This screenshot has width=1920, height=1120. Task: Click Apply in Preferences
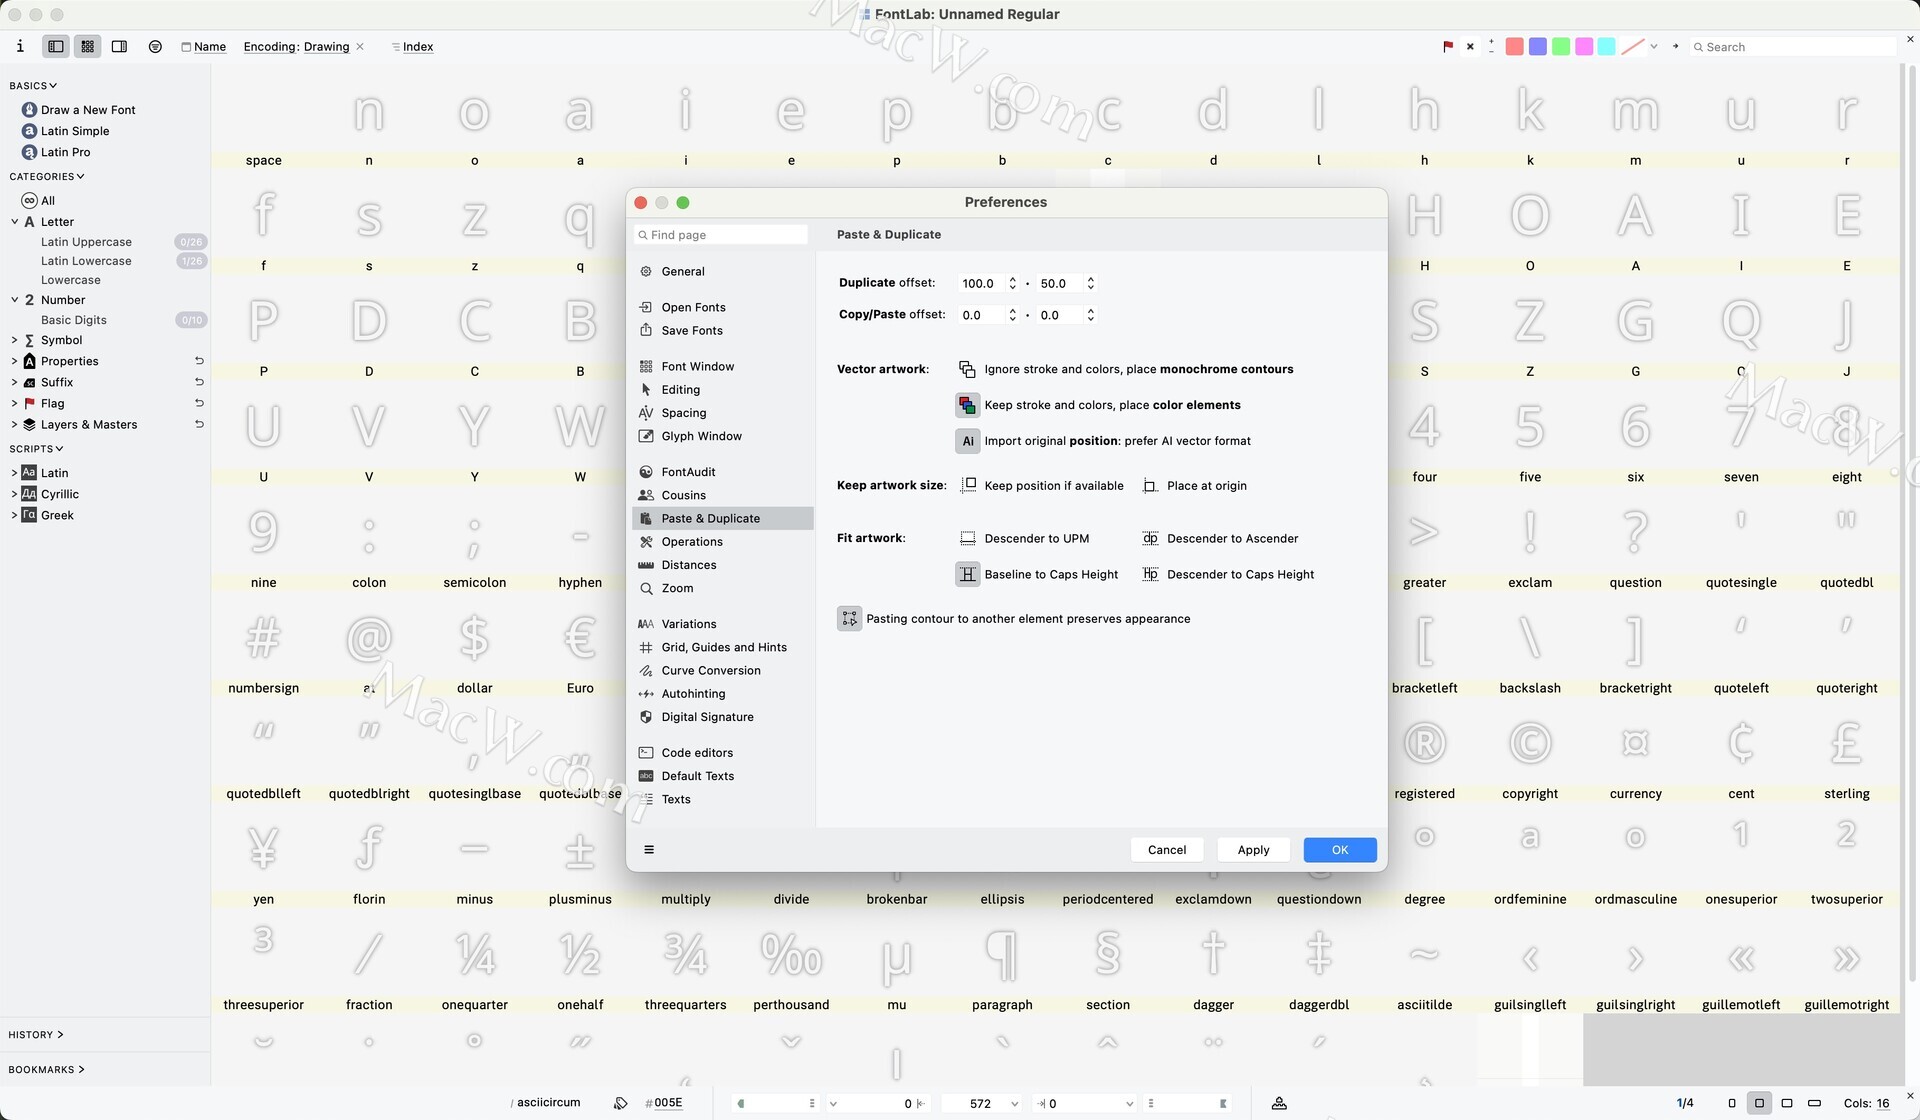1253,850
